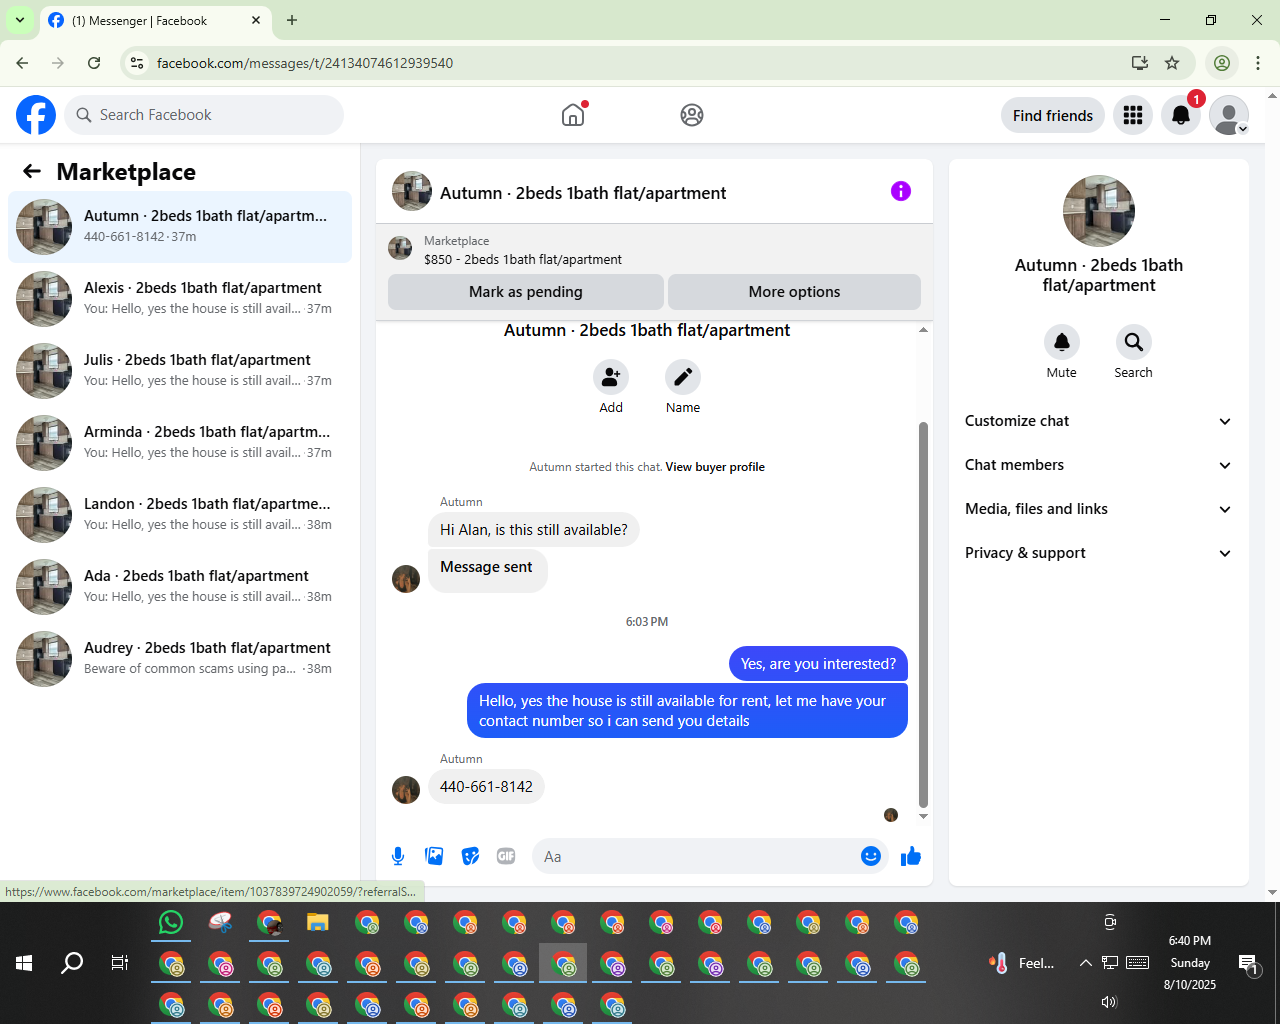
Task: Click the 440-661-8142 message bubble
Action: [x=487, y=787]
